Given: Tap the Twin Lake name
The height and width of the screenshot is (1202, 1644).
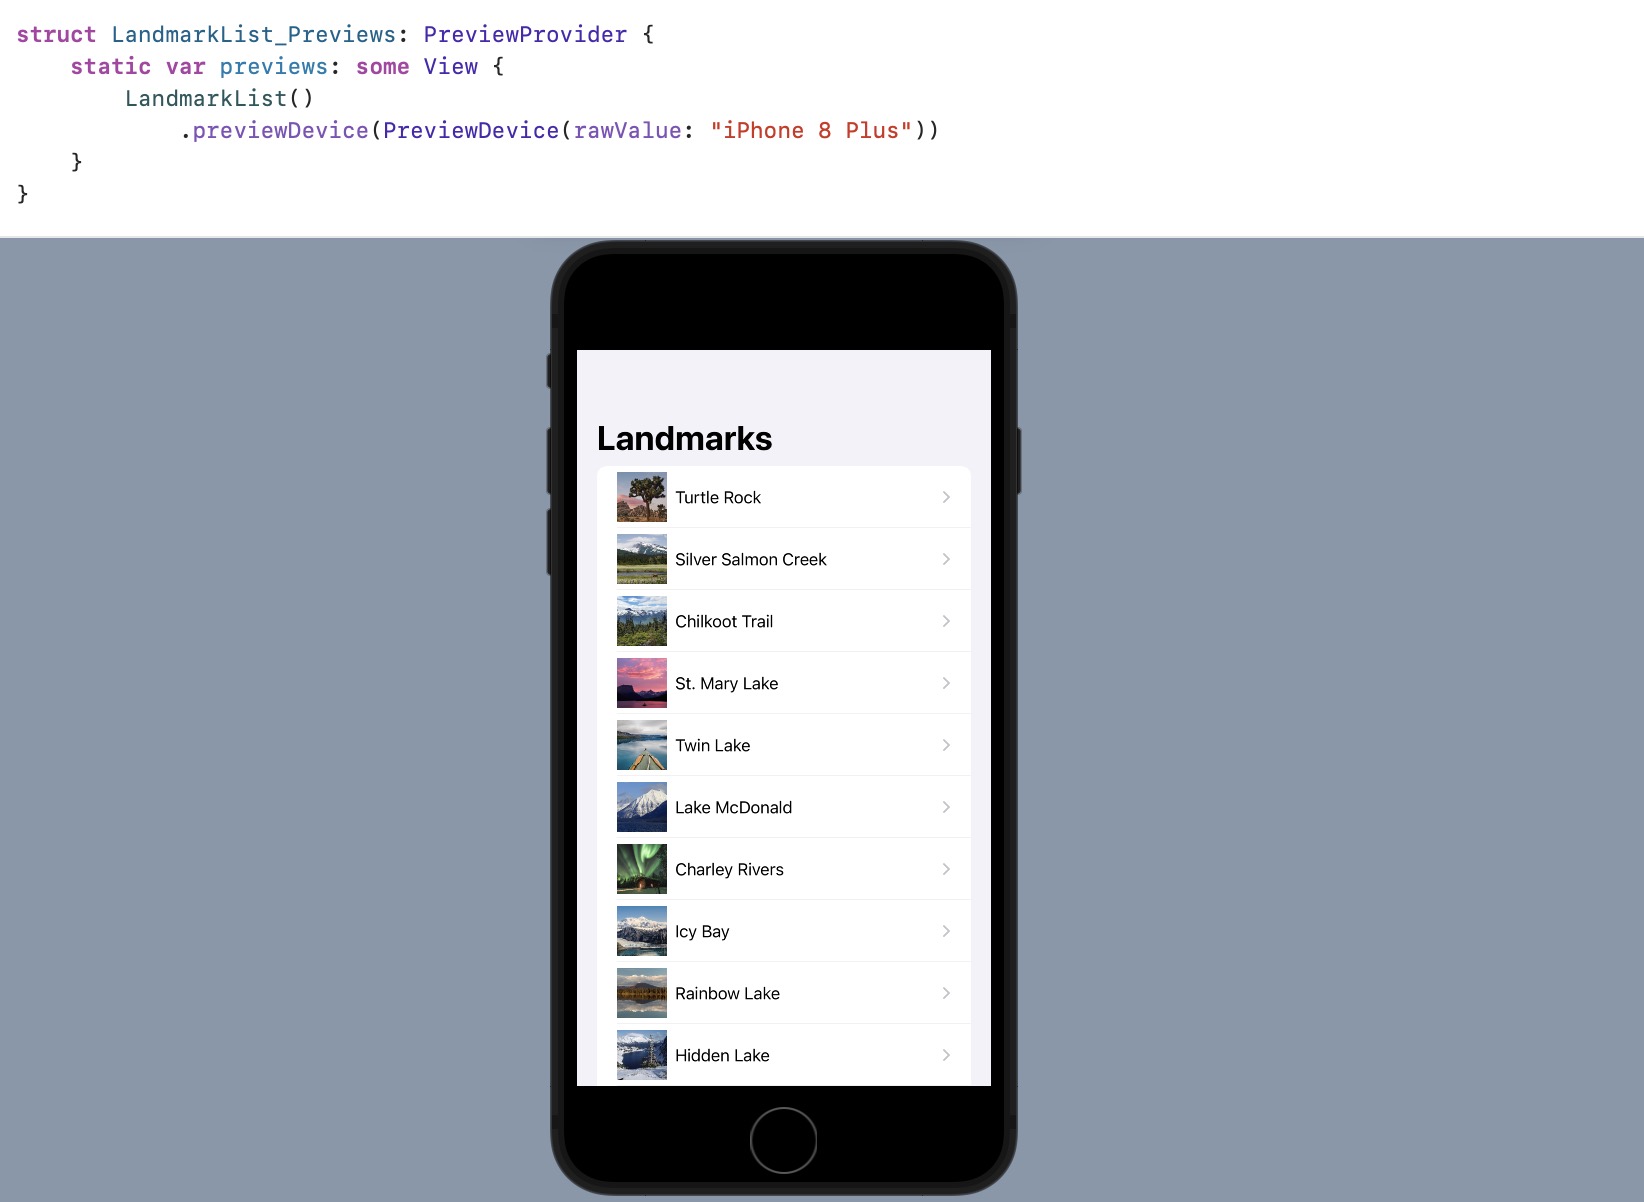Looking at the screenshot, I should coord(713,745).
